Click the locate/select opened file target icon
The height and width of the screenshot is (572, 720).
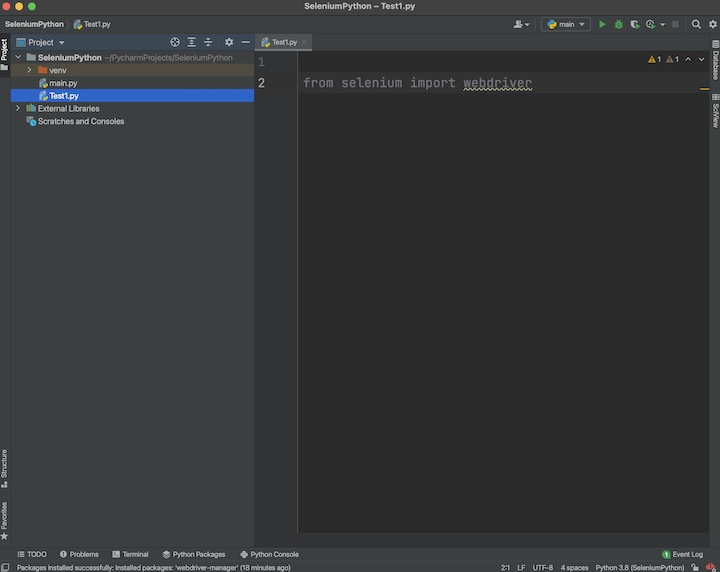click(175, 43)
